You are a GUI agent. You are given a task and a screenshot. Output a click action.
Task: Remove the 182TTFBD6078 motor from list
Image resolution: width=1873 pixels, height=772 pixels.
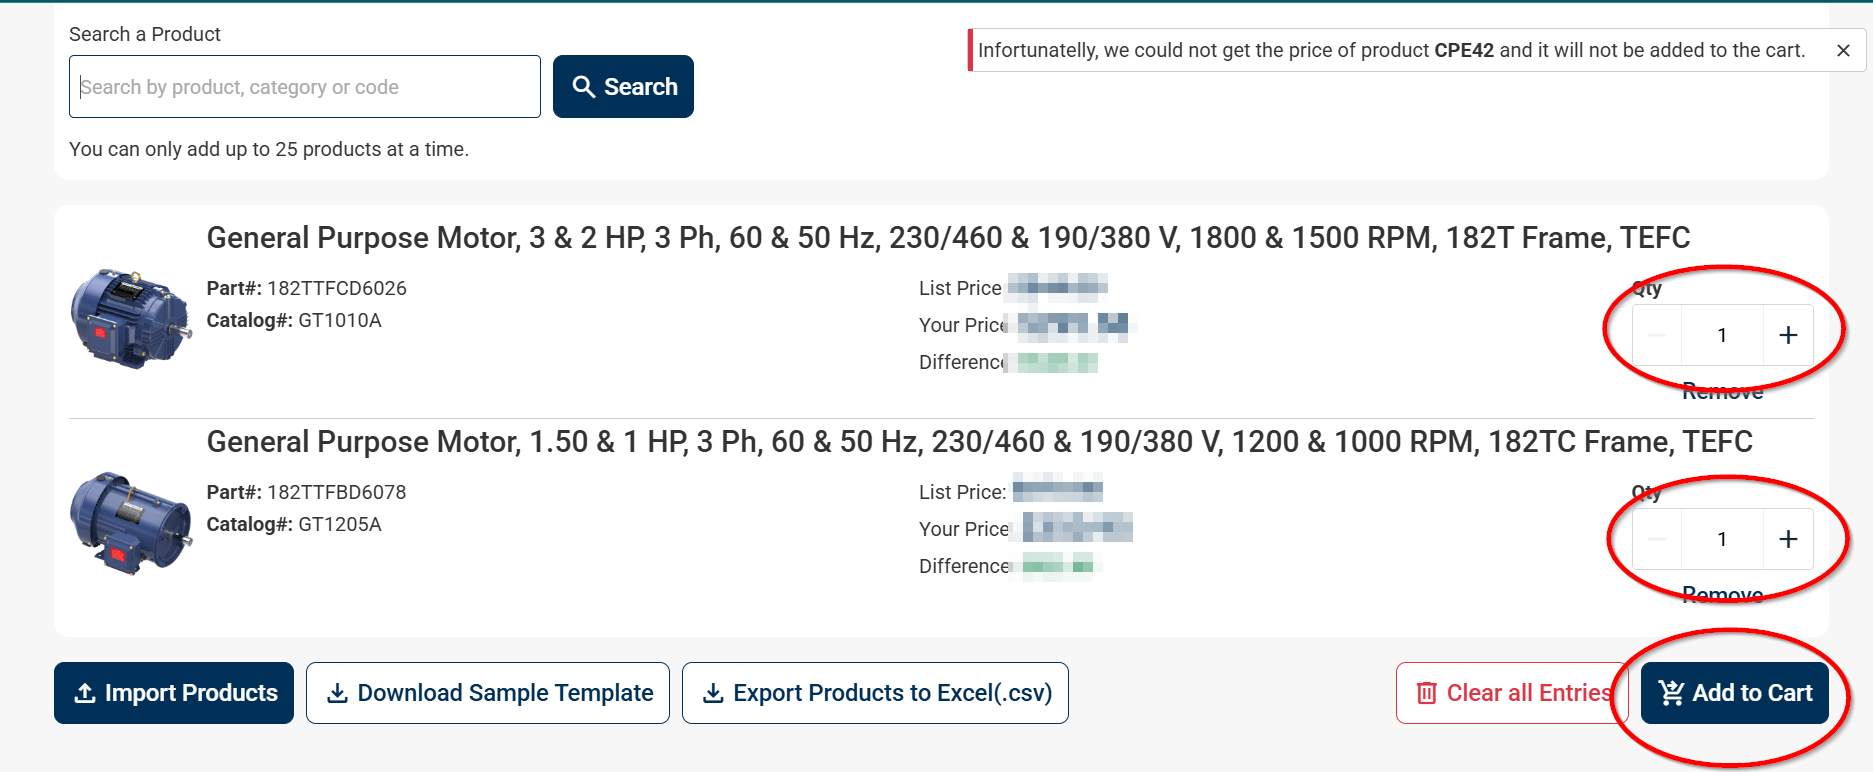point(1722,596)
